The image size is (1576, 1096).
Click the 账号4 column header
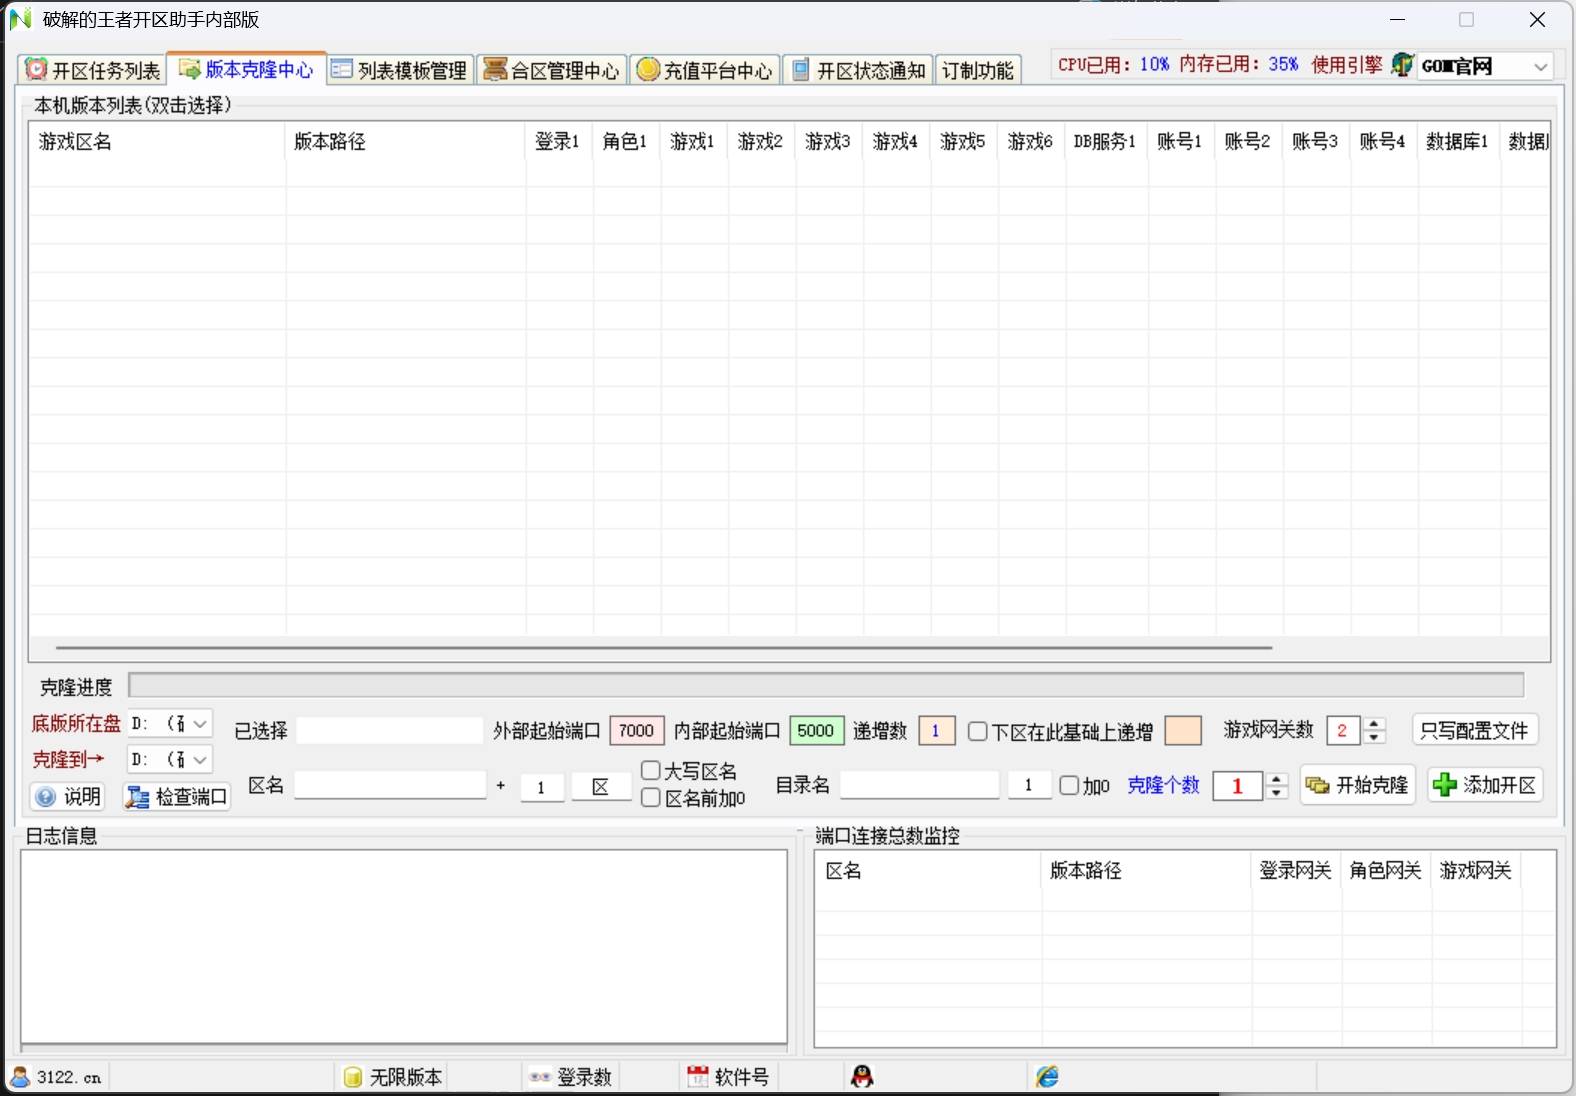(x=1383, y=141)
